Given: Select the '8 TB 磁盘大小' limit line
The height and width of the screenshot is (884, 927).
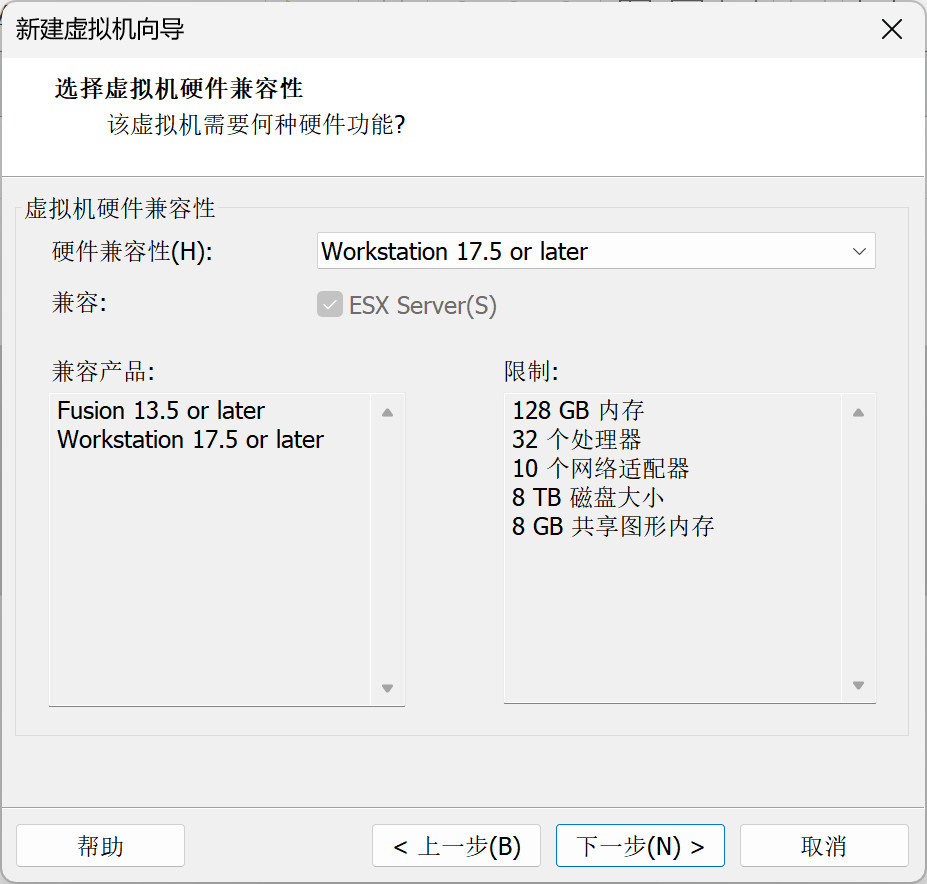Looking at the screenshot, I should tap(588, 497).
